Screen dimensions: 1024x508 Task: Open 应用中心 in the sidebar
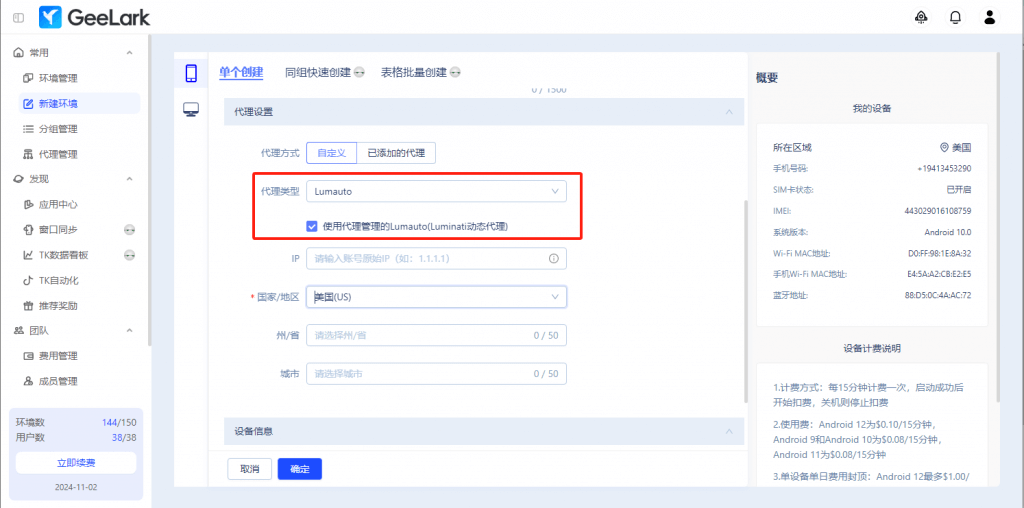click(x=57, y=204)
